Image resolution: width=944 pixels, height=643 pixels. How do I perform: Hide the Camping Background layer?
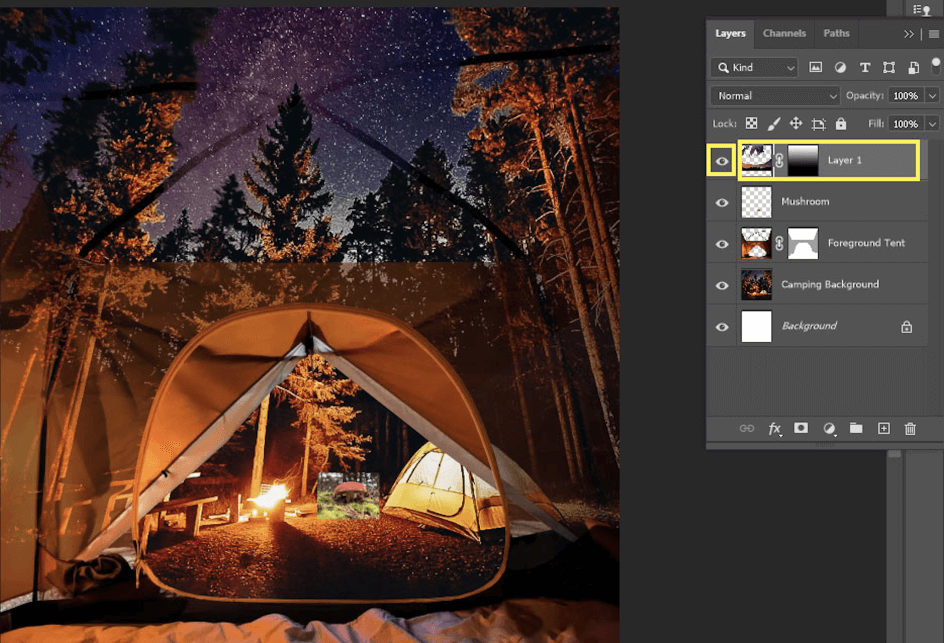722,285
